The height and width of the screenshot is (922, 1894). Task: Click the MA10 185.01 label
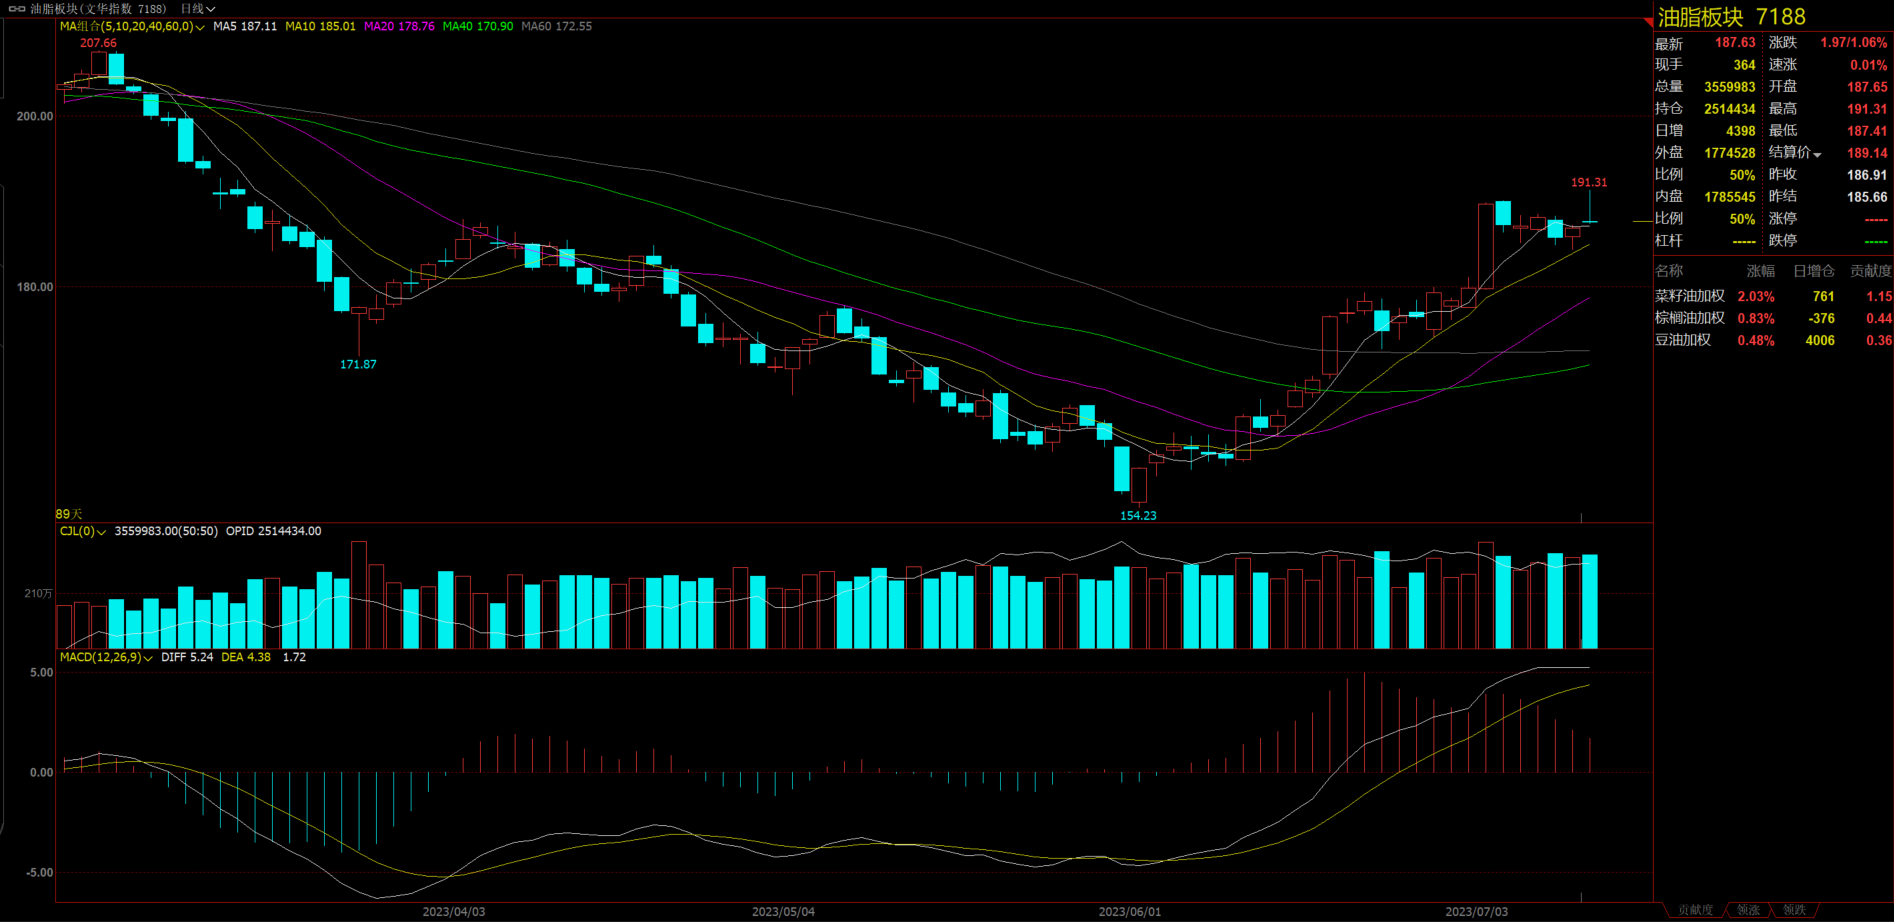[320, 27]
